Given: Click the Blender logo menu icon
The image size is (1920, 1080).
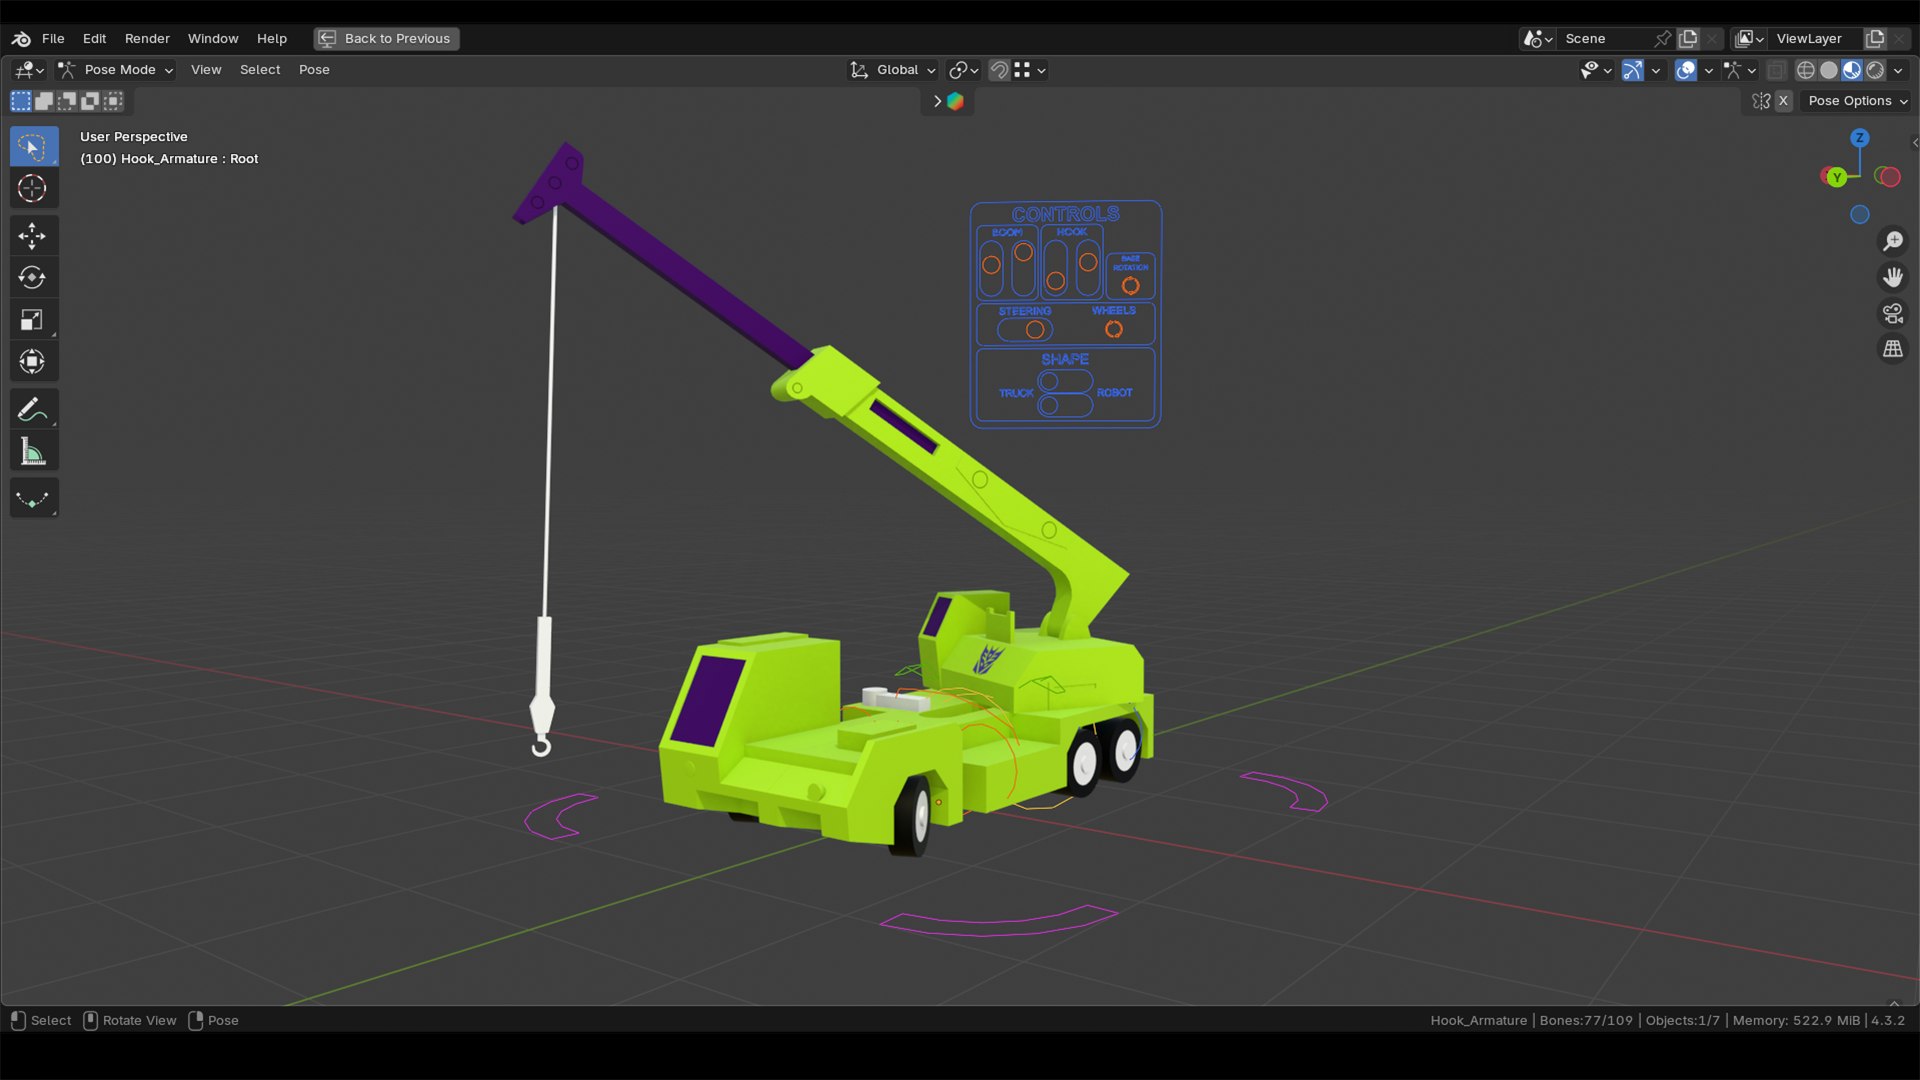Looking at the screenshot, I should tap(21, 39).
